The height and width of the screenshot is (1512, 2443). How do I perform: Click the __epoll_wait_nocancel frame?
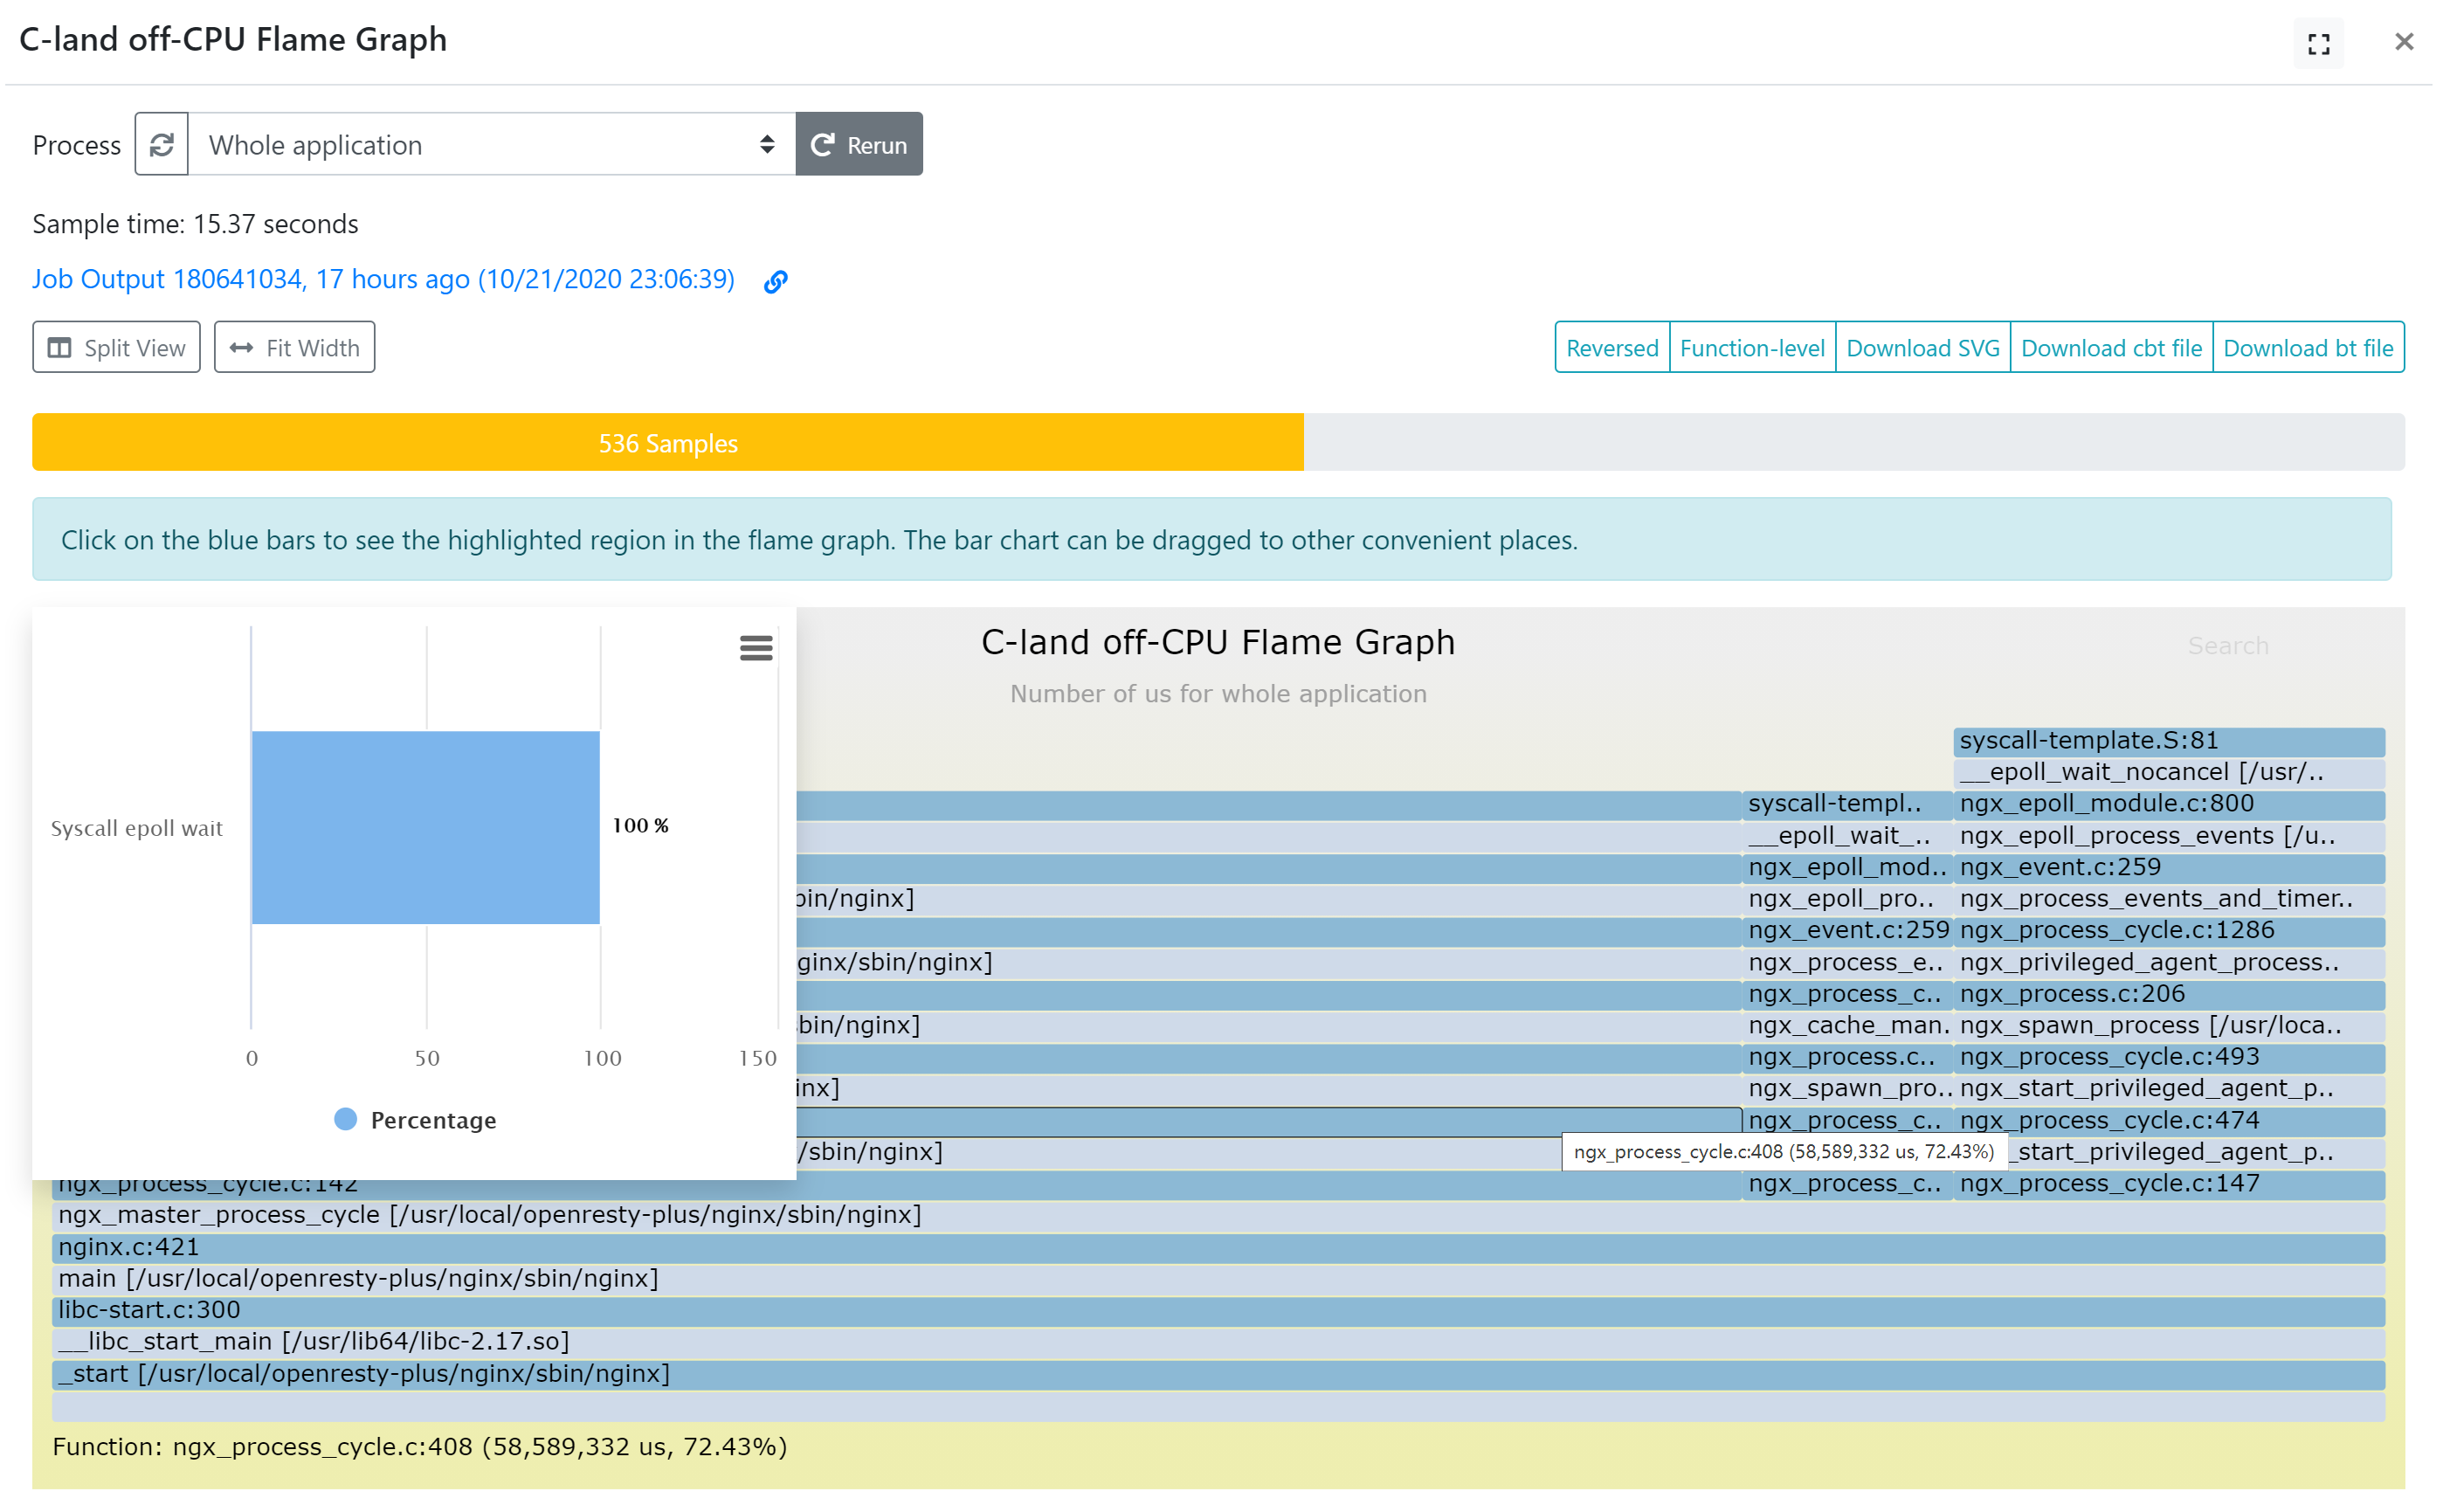(2168, 772)
